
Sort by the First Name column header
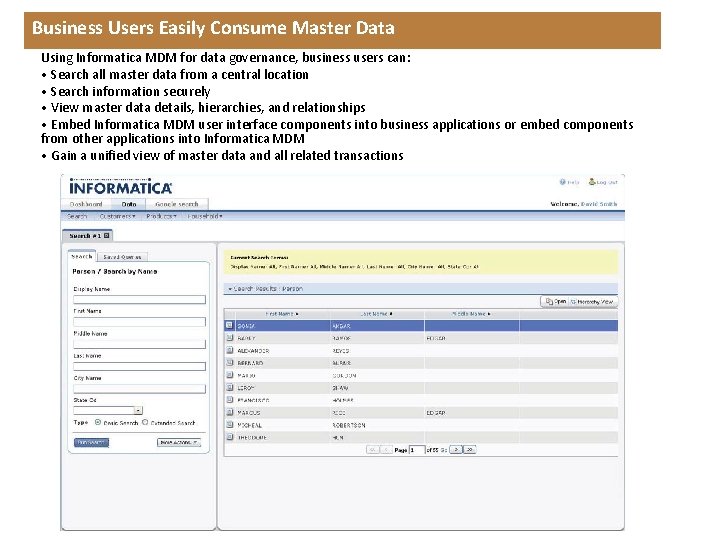[x=282, y=314]
